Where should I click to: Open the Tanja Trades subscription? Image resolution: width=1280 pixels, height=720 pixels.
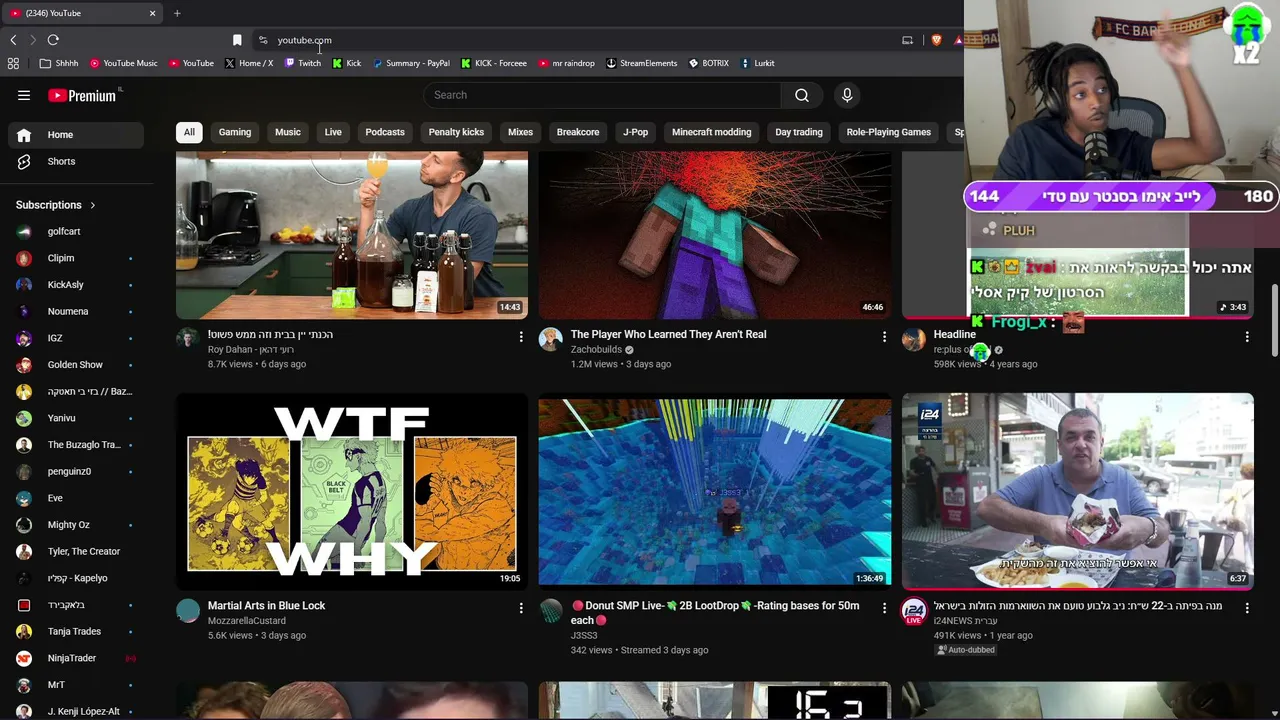76,631
